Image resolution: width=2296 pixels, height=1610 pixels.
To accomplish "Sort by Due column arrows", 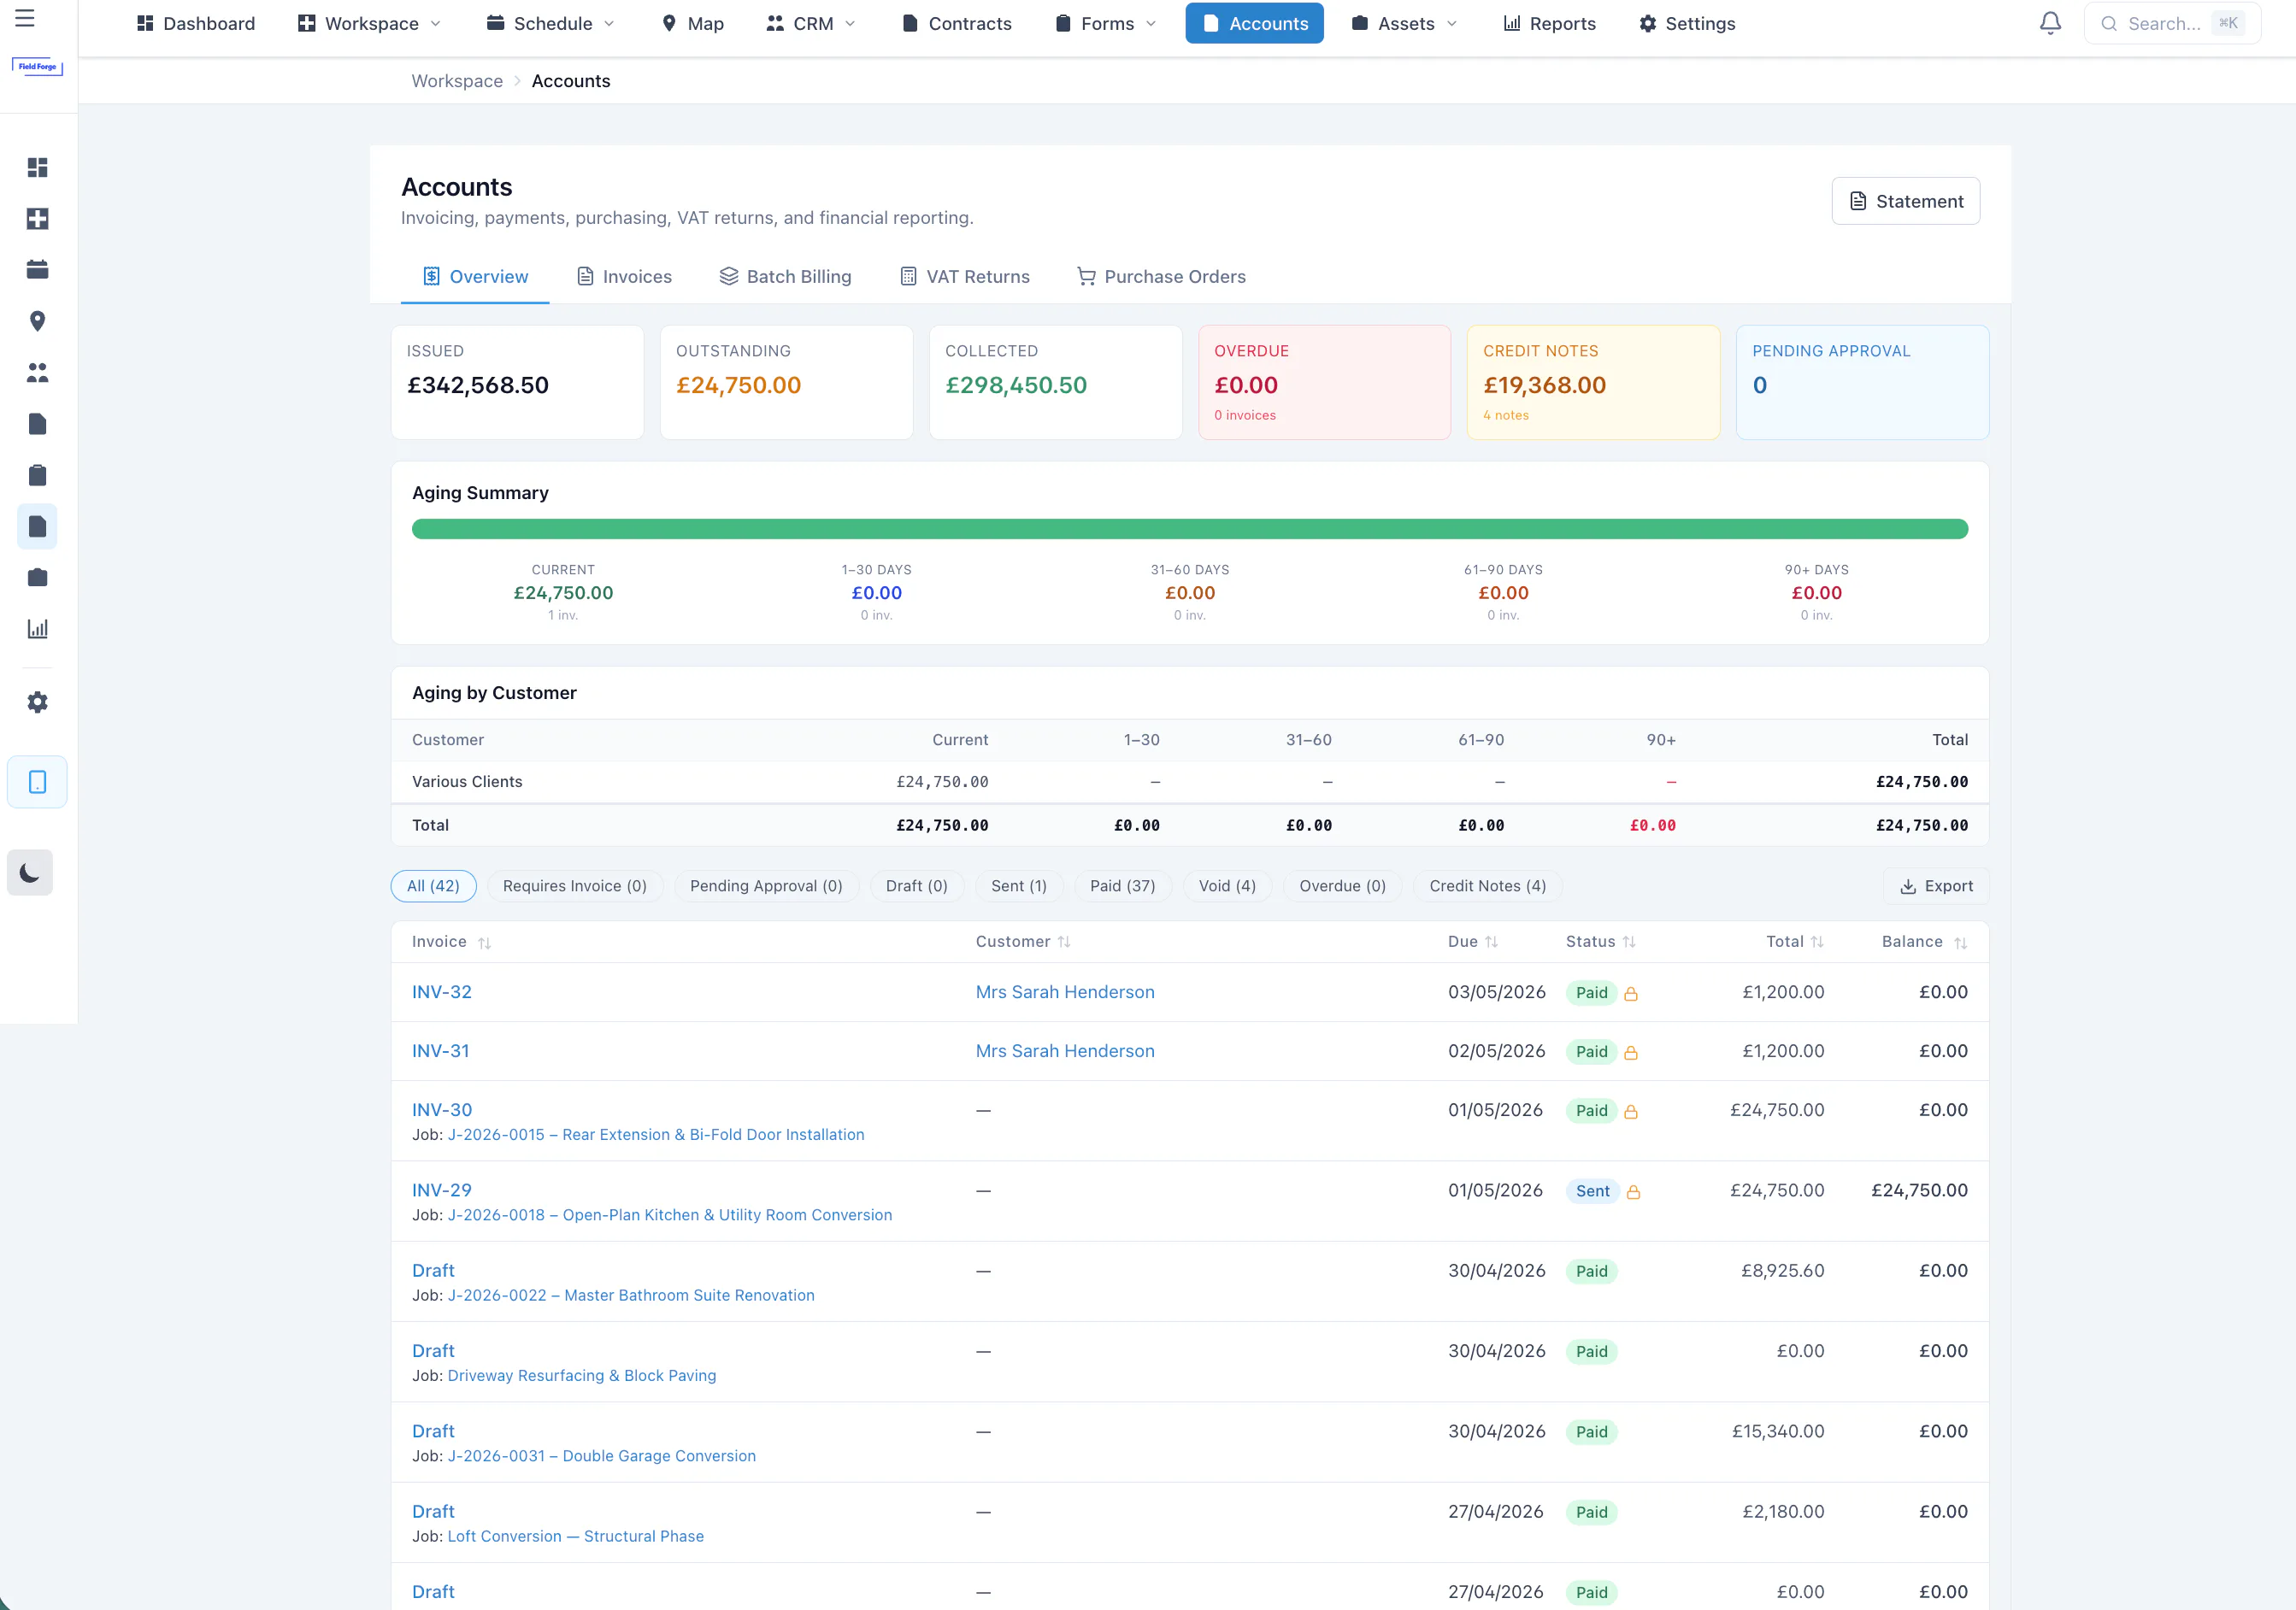I will tap(1491, 942).
